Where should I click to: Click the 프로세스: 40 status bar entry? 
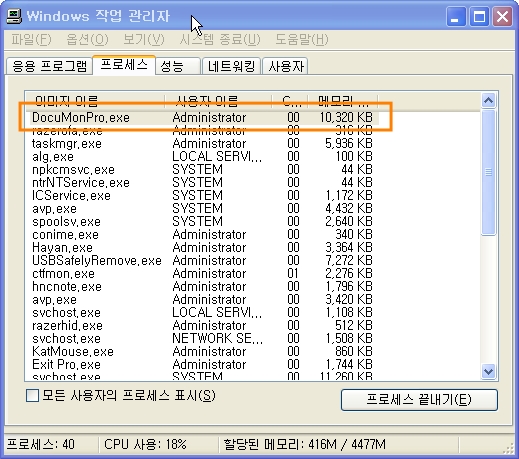41,444
